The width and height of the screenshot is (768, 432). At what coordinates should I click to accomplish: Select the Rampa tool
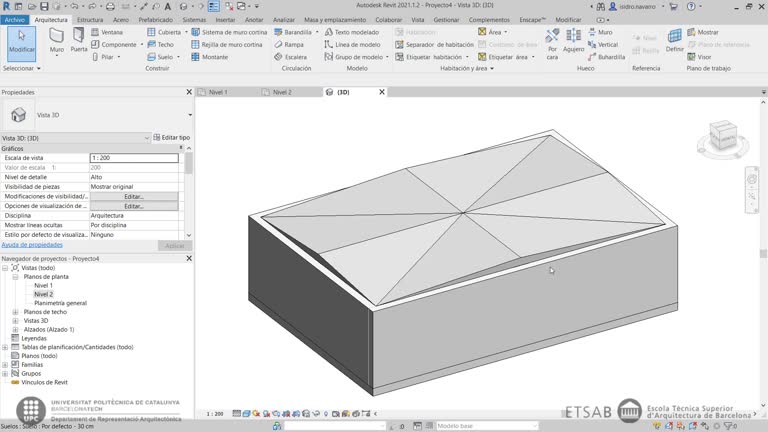(292, 45)
